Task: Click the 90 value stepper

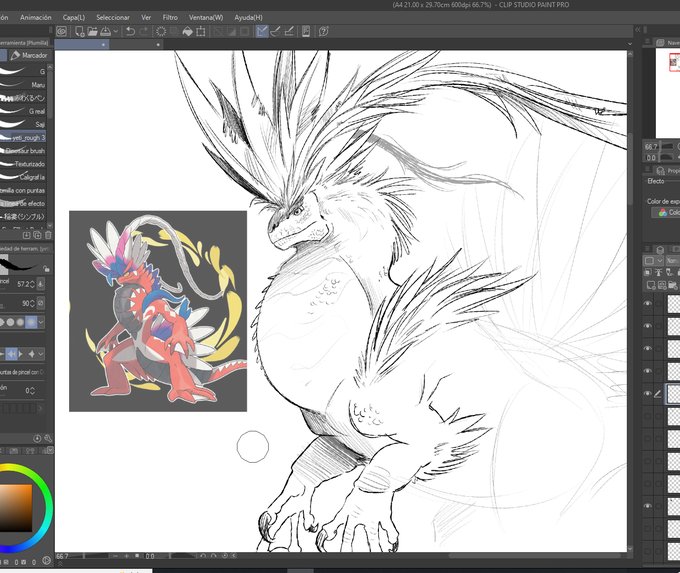Action: (32, 303)
